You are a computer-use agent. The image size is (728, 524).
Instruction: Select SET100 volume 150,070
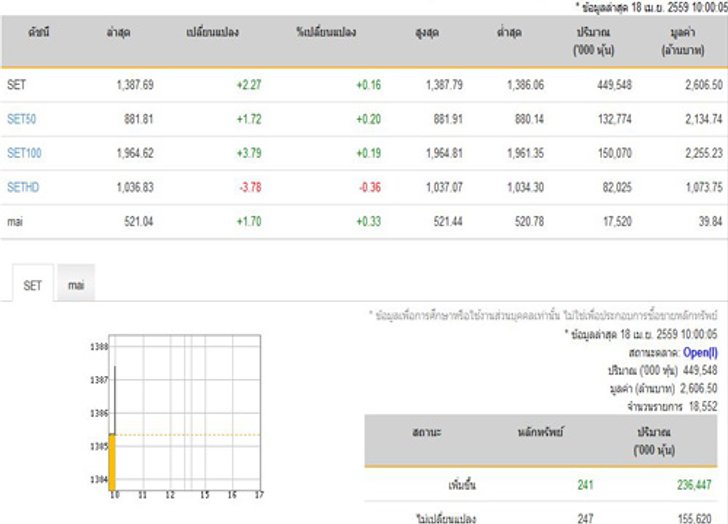coord(615,153)
